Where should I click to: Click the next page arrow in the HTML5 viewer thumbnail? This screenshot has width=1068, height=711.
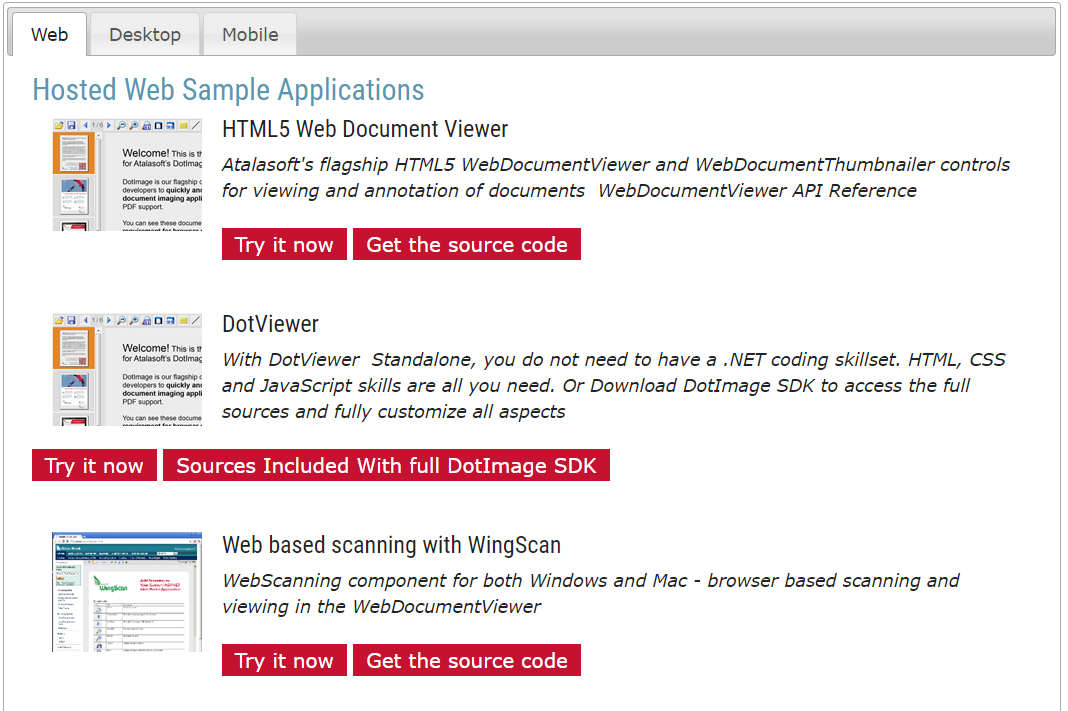108,124
